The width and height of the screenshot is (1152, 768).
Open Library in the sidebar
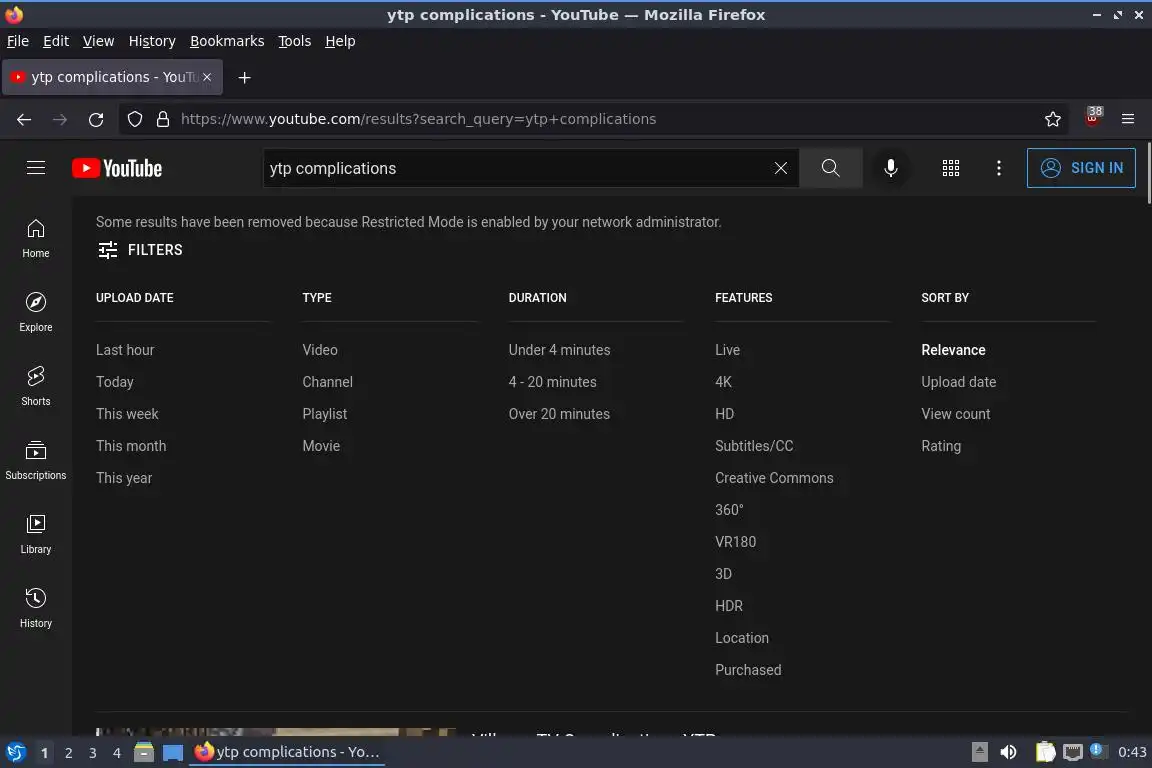[35, 535]
